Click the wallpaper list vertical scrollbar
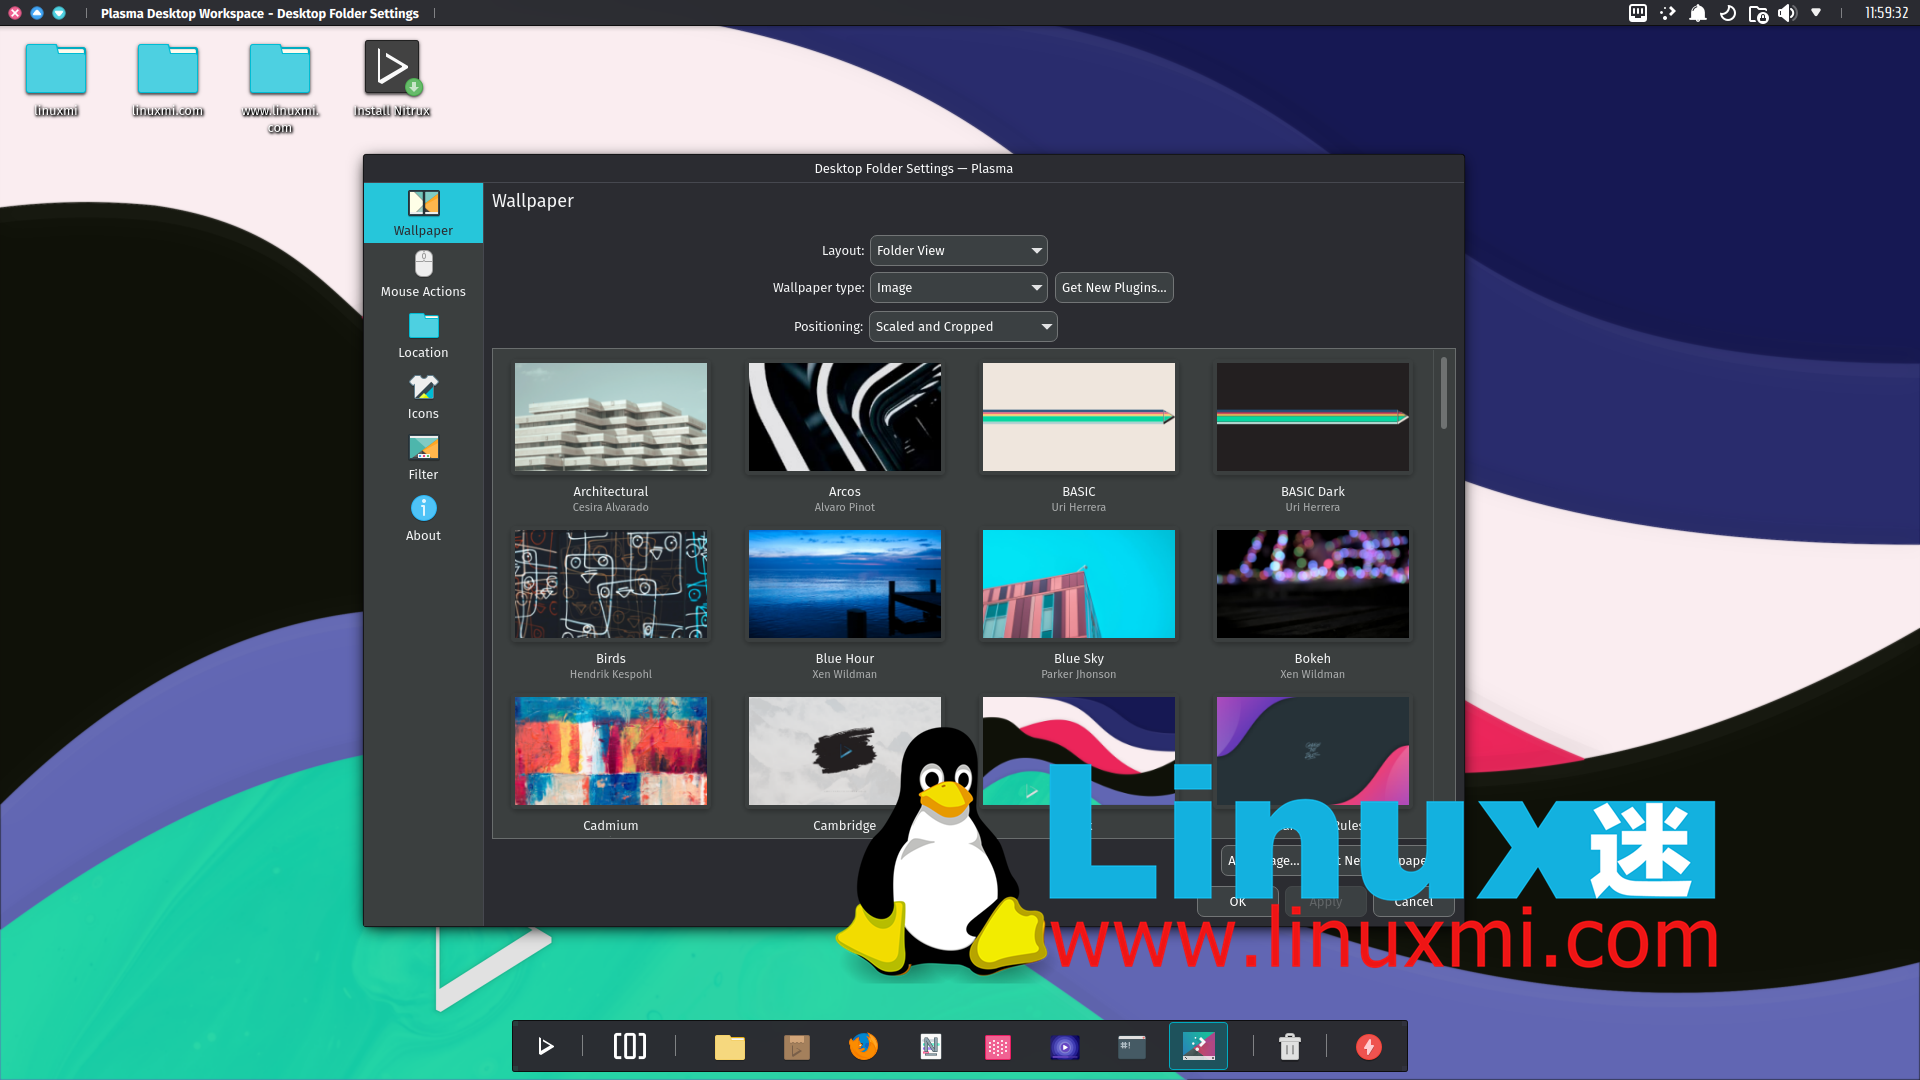 point(1443,394)
